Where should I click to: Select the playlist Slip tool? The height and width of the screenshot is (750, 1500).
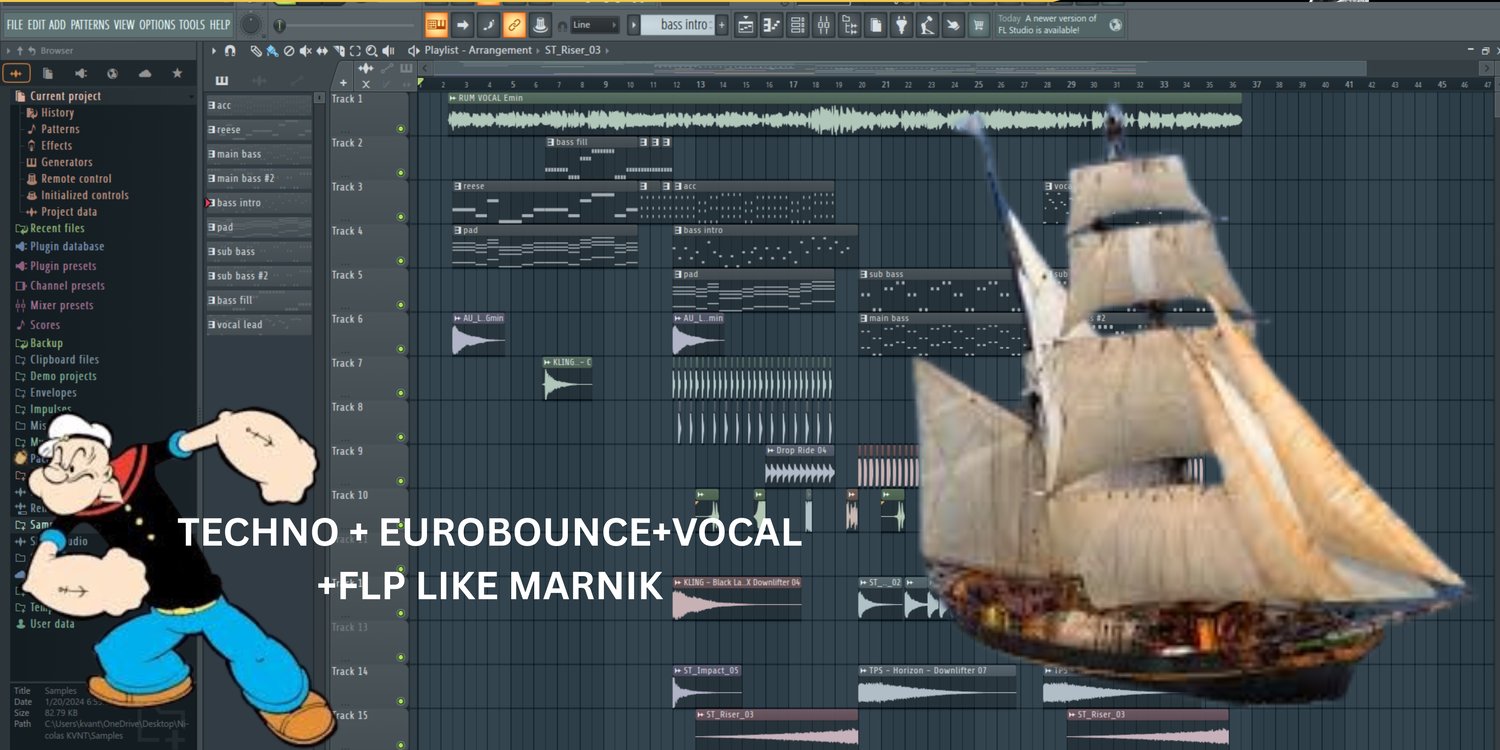pyautogui.click(x=322, y=50)
